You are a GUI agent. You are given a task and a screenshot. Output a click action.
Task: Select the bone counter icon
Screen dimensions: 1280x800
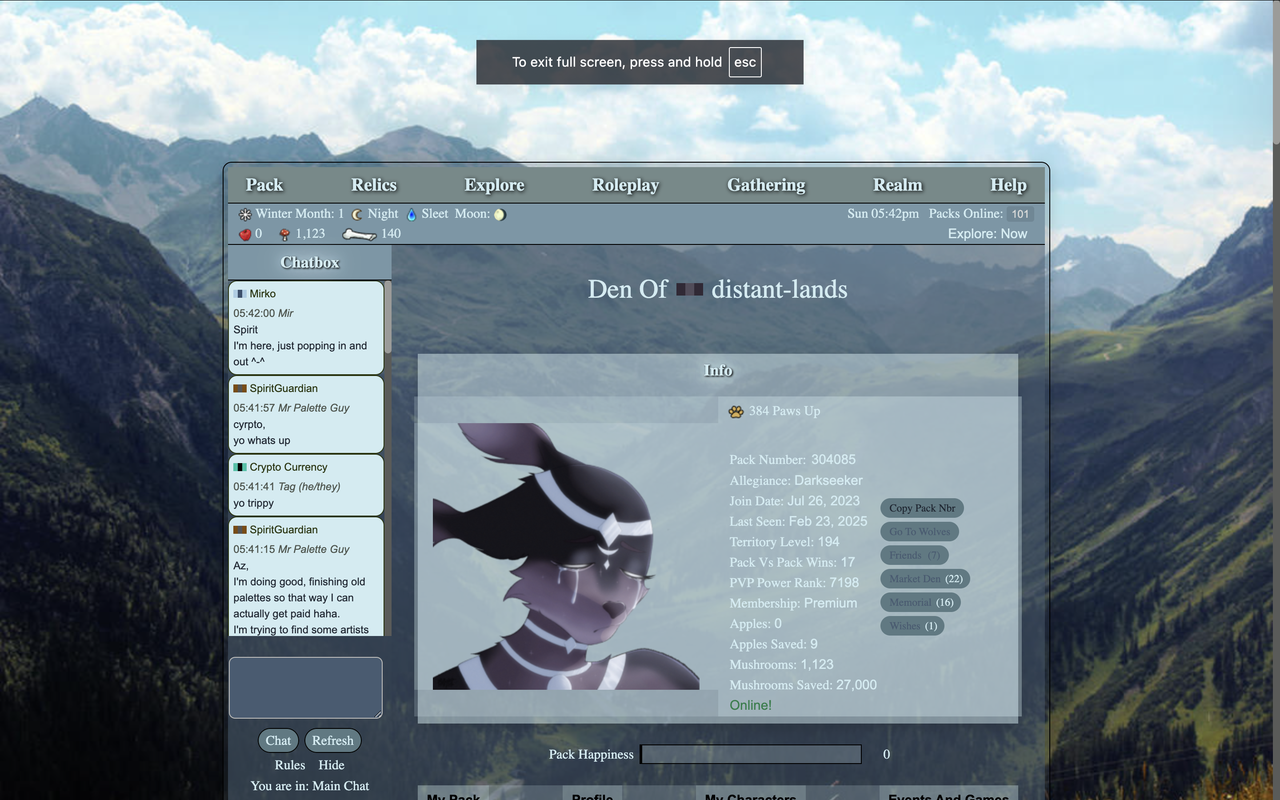[x=360, y=232]
